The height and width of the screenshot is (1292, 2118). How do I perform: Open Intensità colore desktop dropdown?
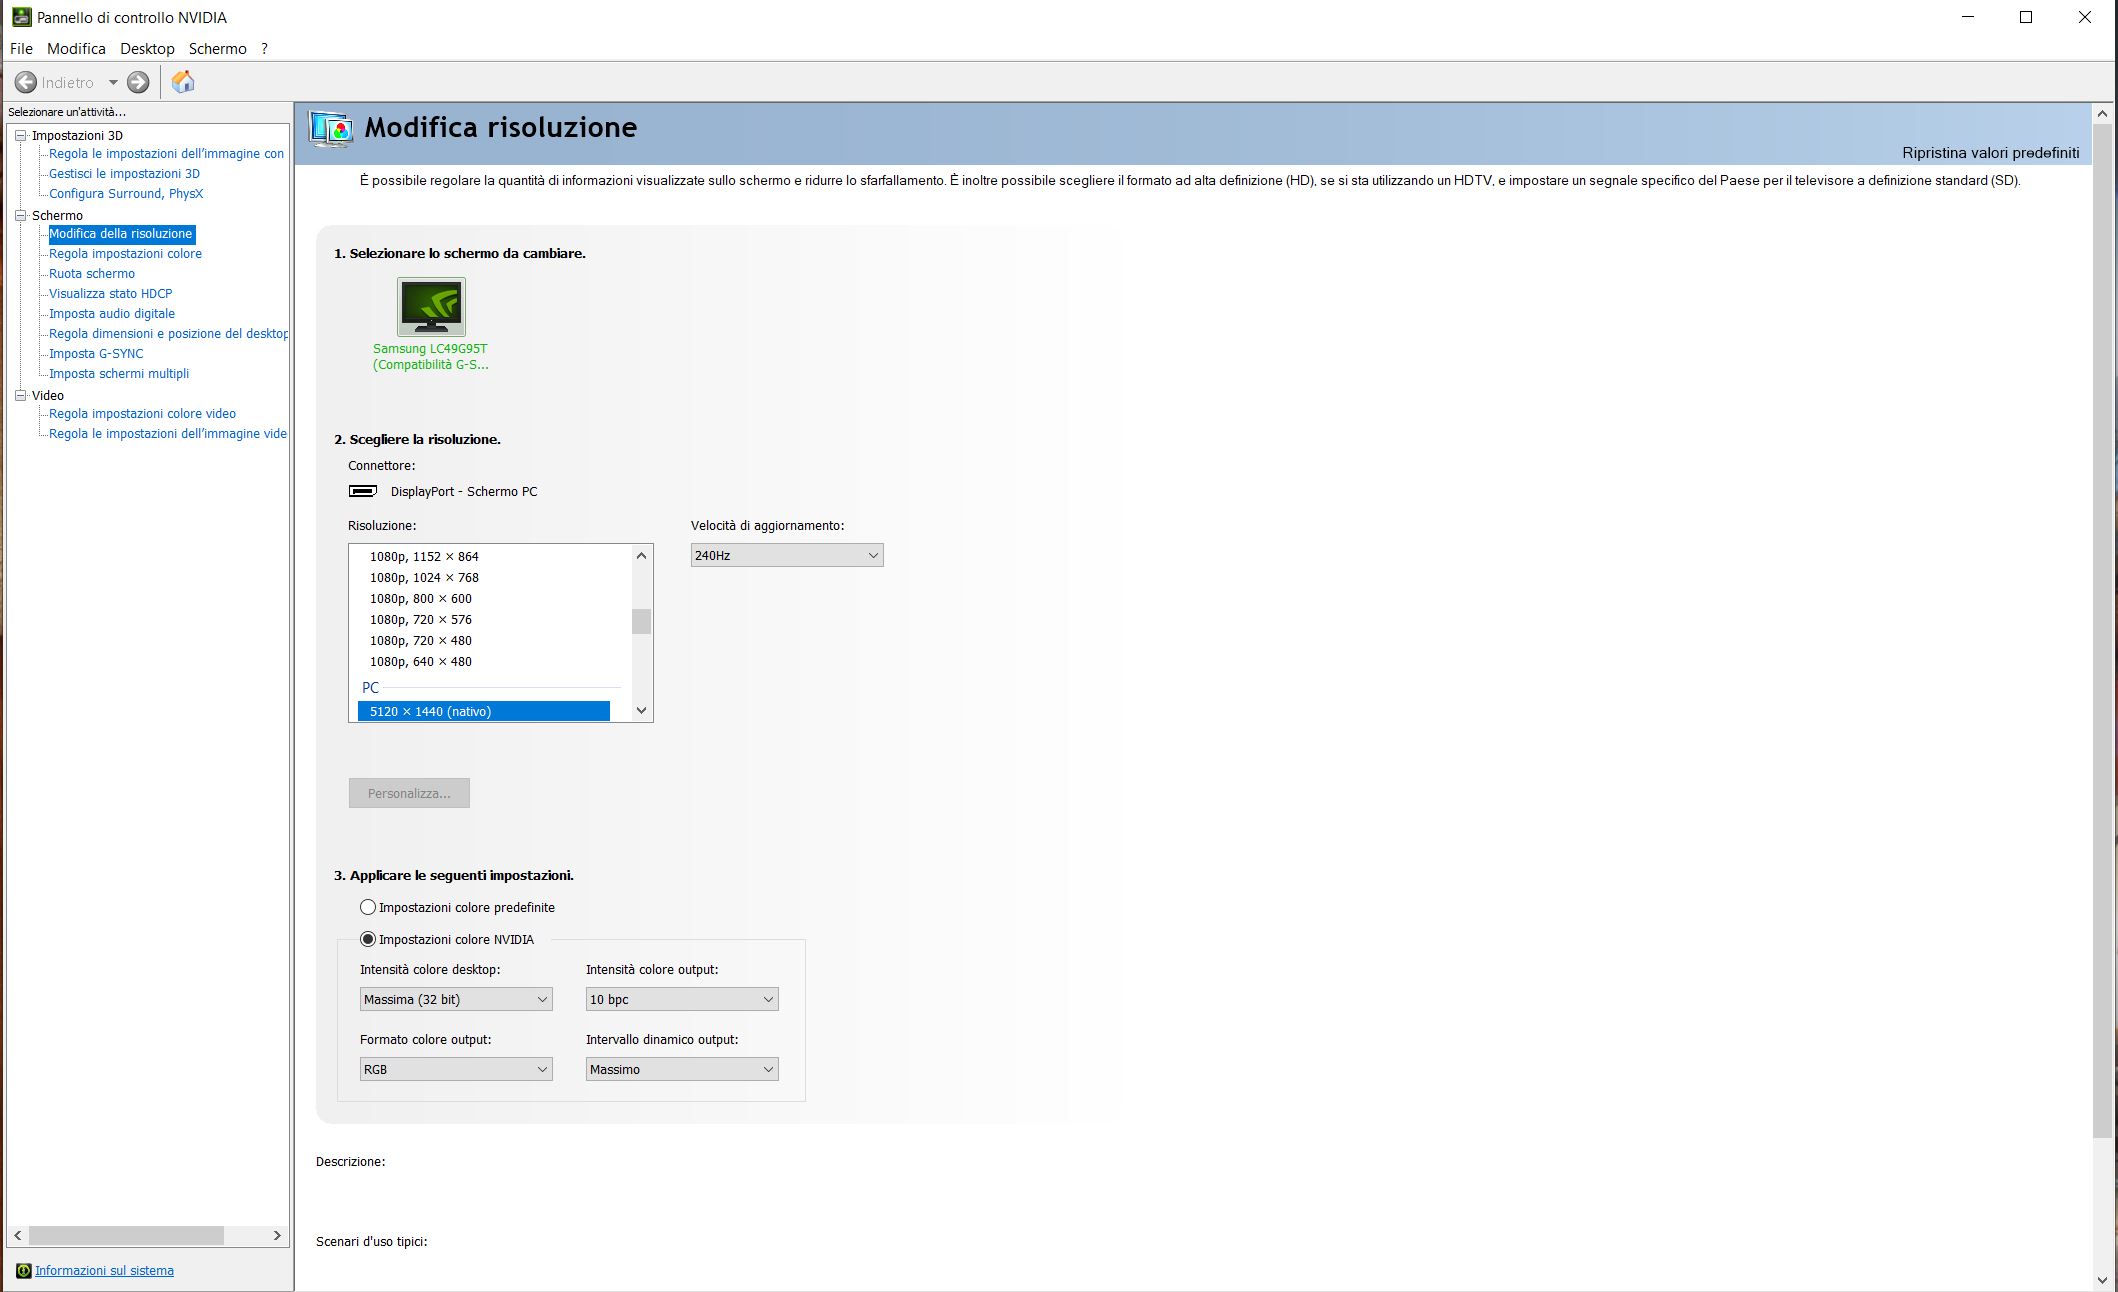(x=456, y=999)
